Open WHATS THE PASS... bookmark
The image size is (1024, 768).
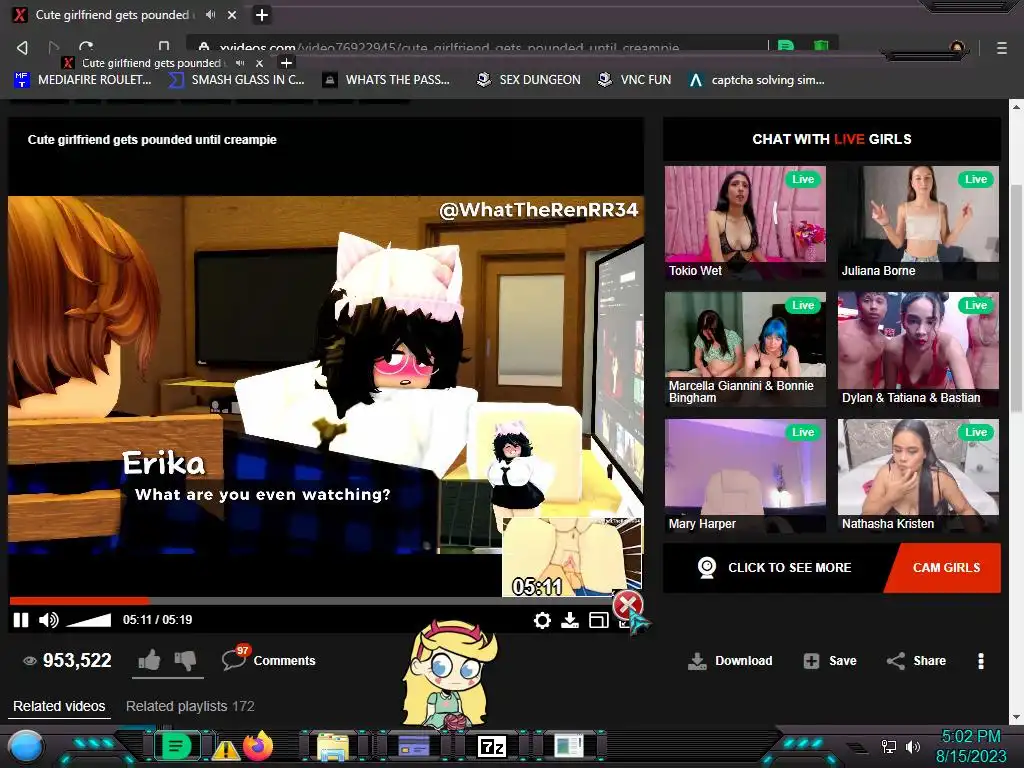[x=387, y=80]
